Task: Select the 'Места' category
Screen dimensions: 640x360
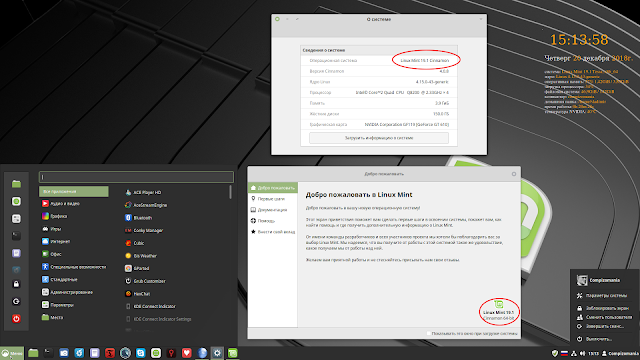Action: (74, 317)
